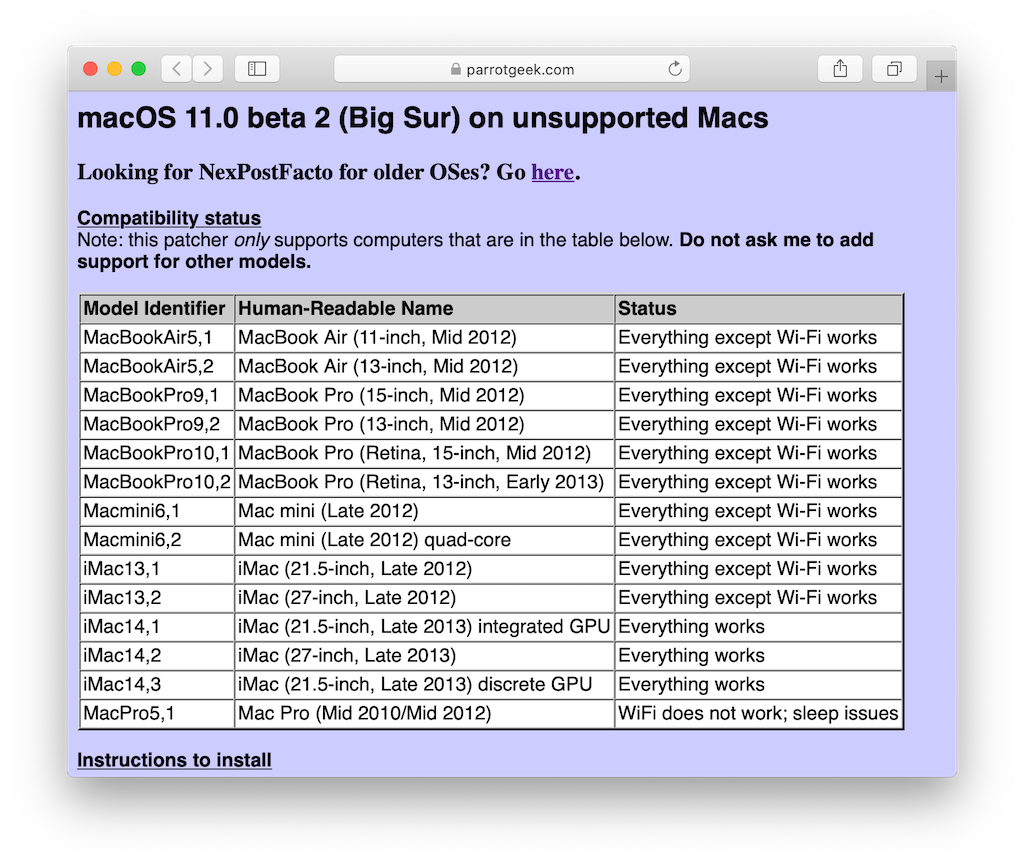This screenshot has height=866, width=1024.
Task: Click "MacBook Pro (Retina, 15-inch, Mid 2012)"
Action: [x=424, y=453]
